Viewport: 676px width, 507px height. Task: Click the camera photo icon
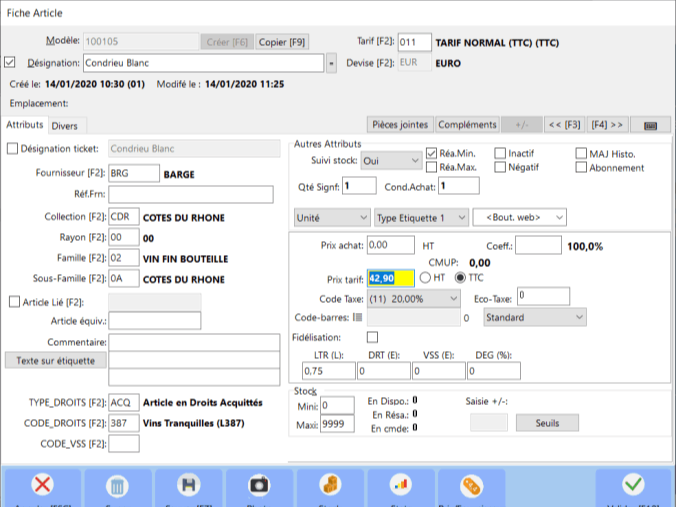click(x=259, y=486)
